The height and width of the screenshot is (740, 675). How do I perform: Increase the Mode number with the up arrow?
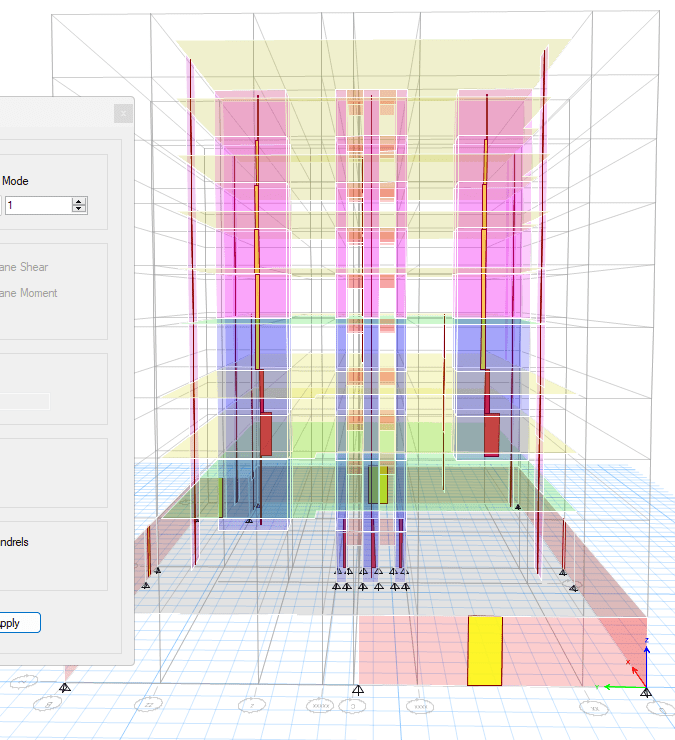(x=79, y=202)
